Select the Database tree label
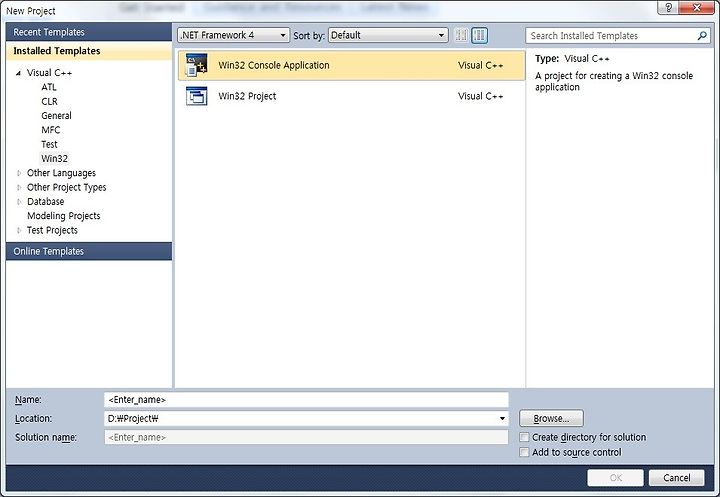The height and width of the screenshot is (497, 720). (45, 202)
